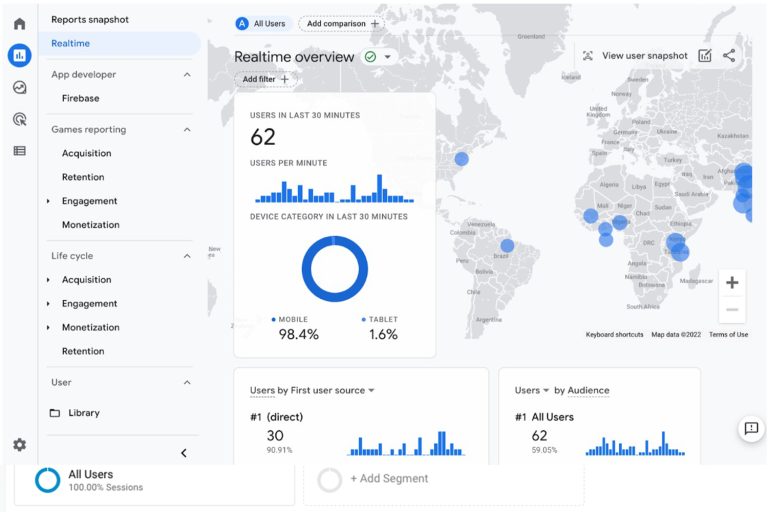Select Reports snapshot in the sidebar
Image resolution: width=768 pixels, height=512 pixels.
[90, 20]
